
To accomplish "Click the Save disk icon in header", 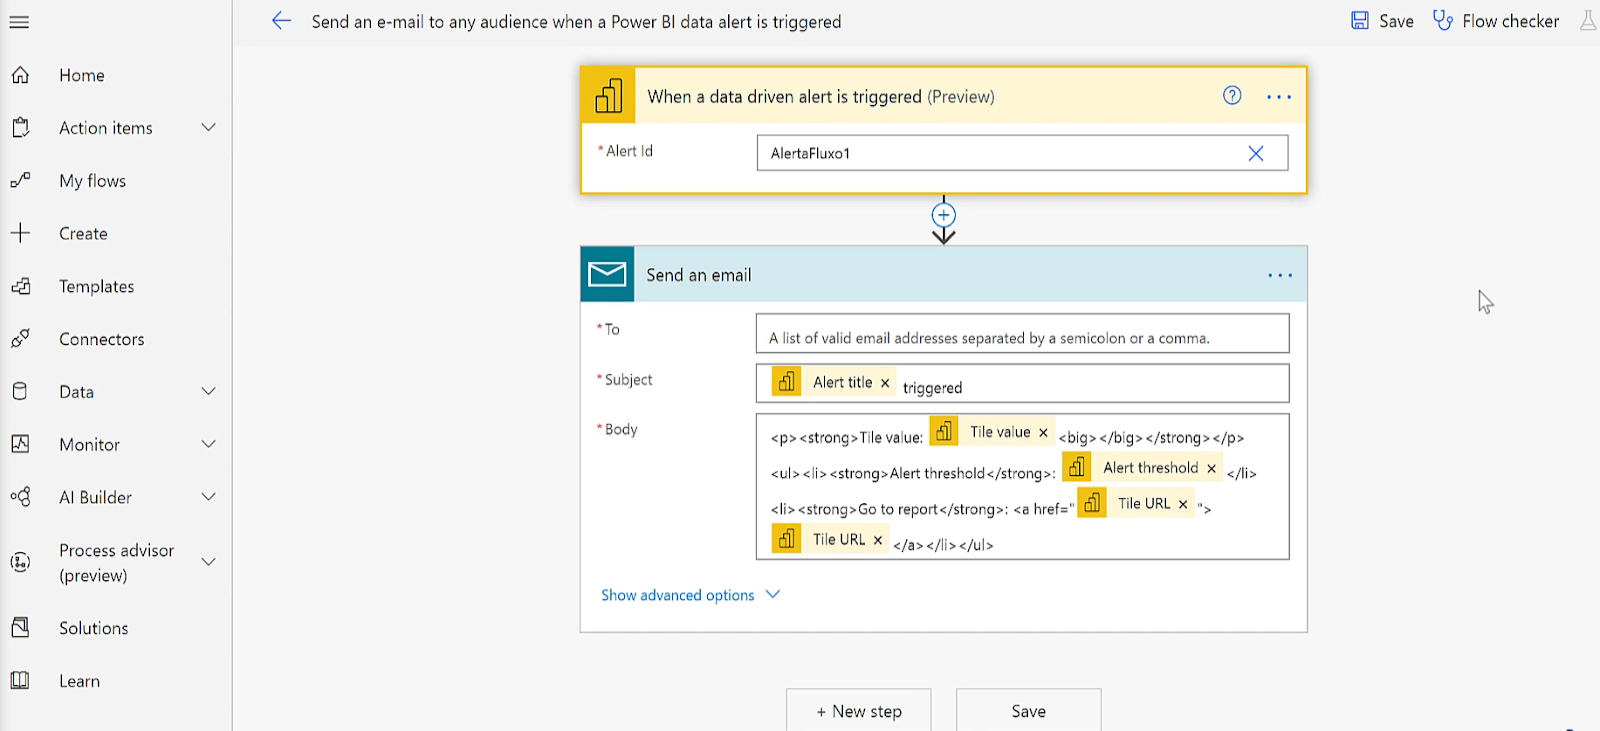I will click(x=1360, y=21).
